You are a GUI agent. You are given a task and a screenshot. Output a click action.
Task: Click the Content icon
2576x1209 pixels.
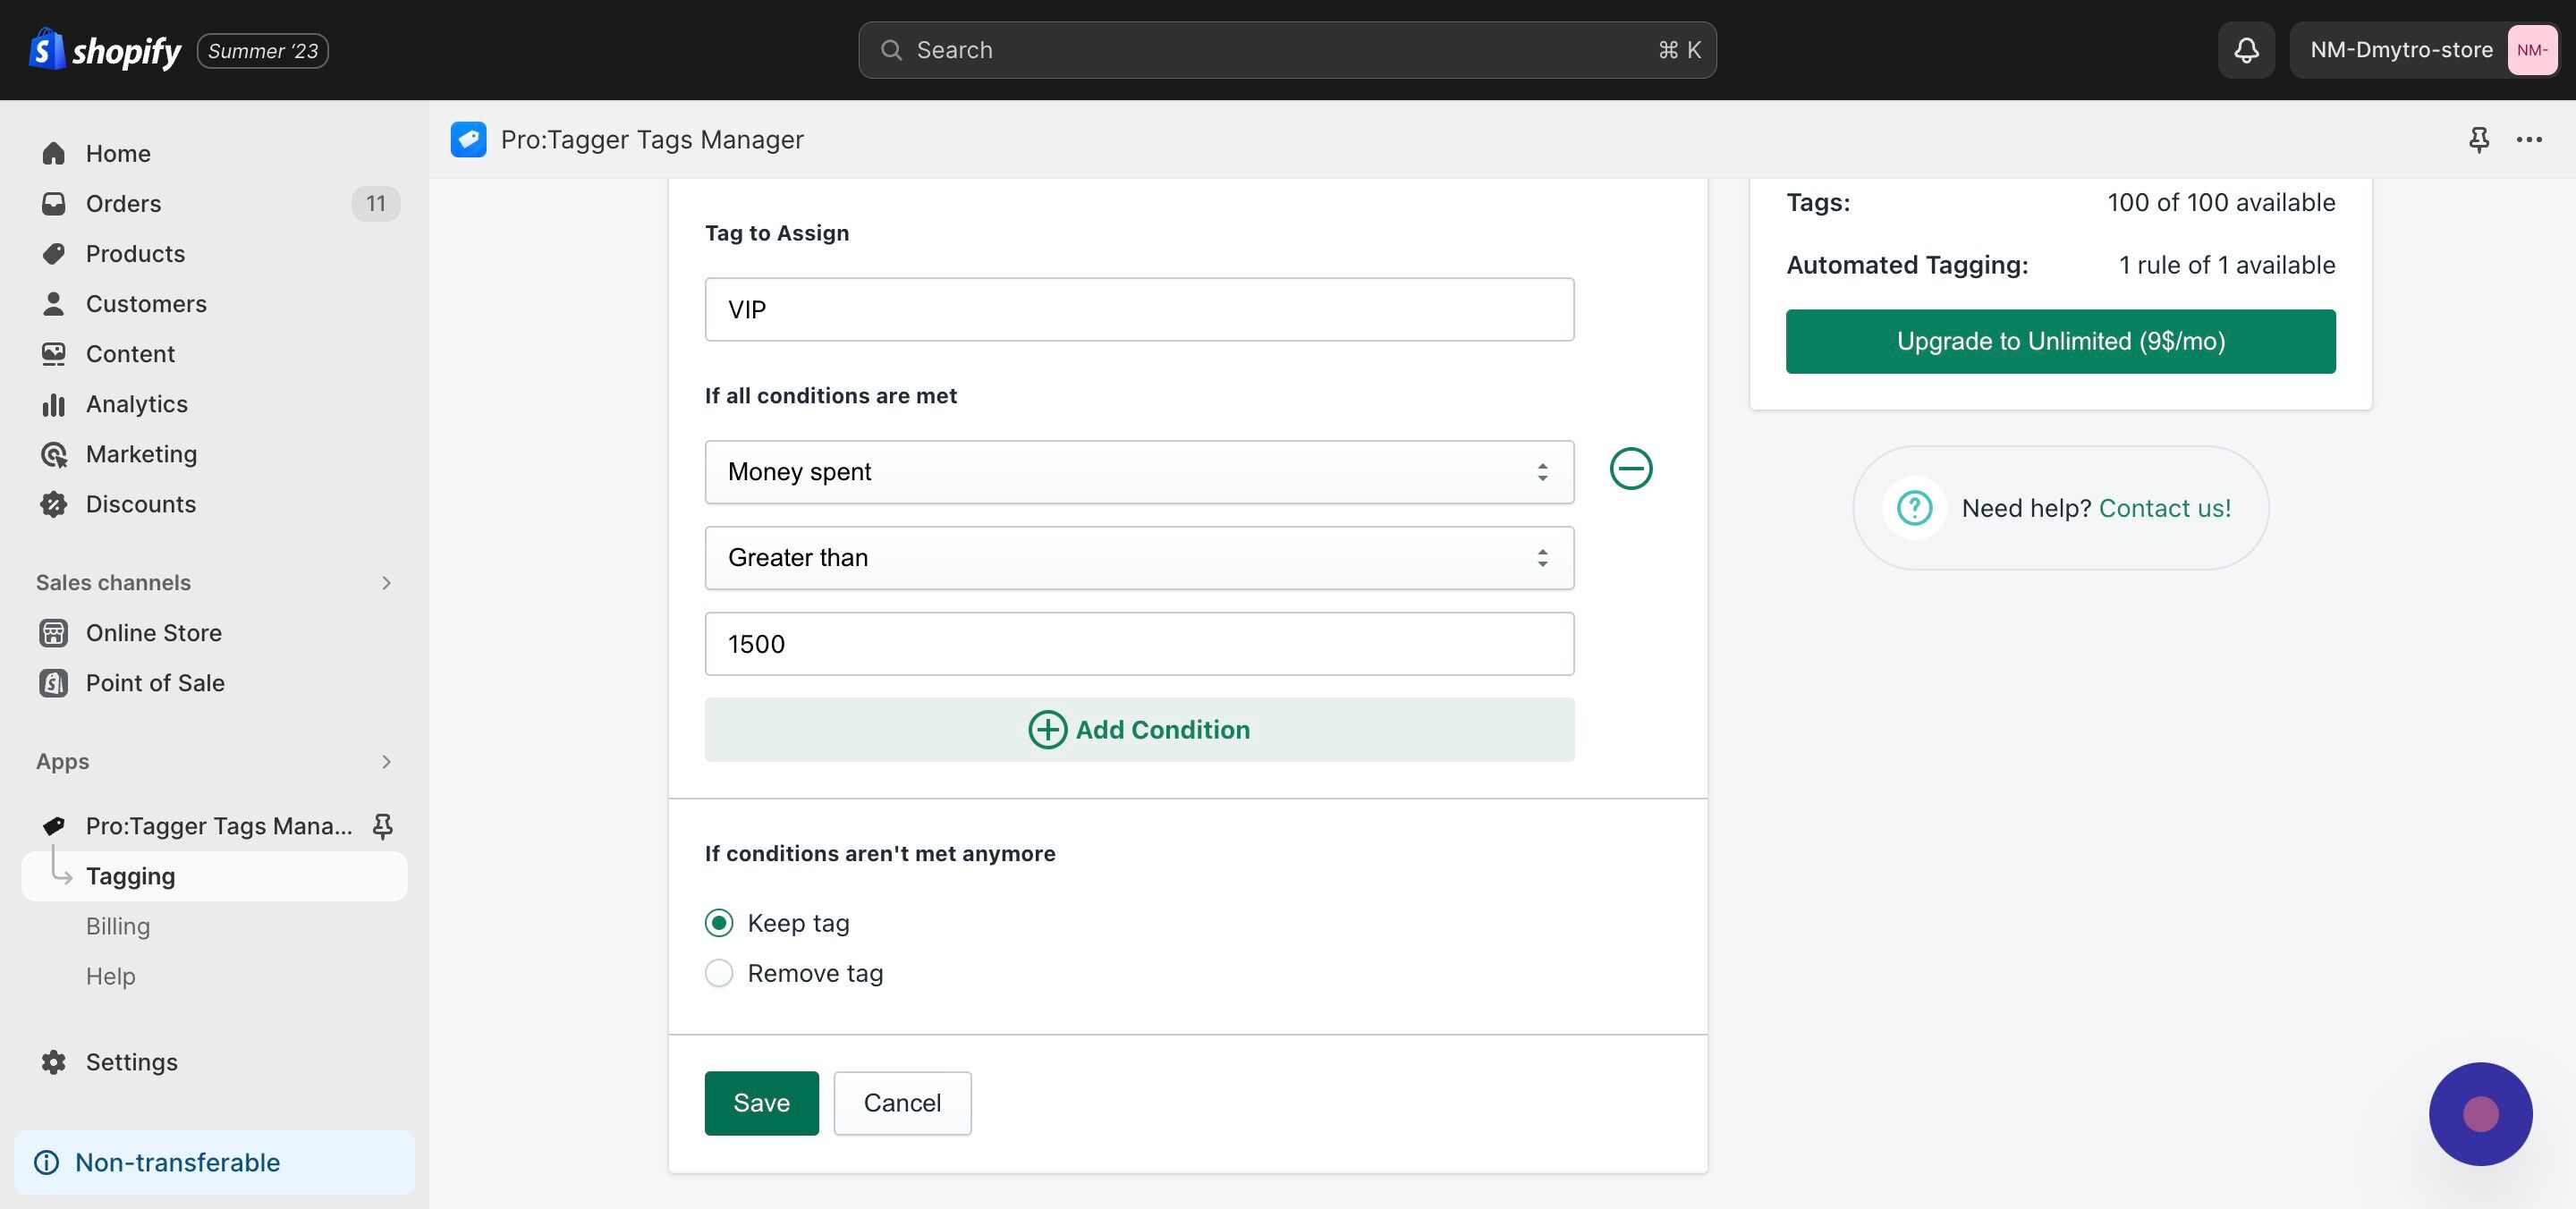(x=54, y=353)
